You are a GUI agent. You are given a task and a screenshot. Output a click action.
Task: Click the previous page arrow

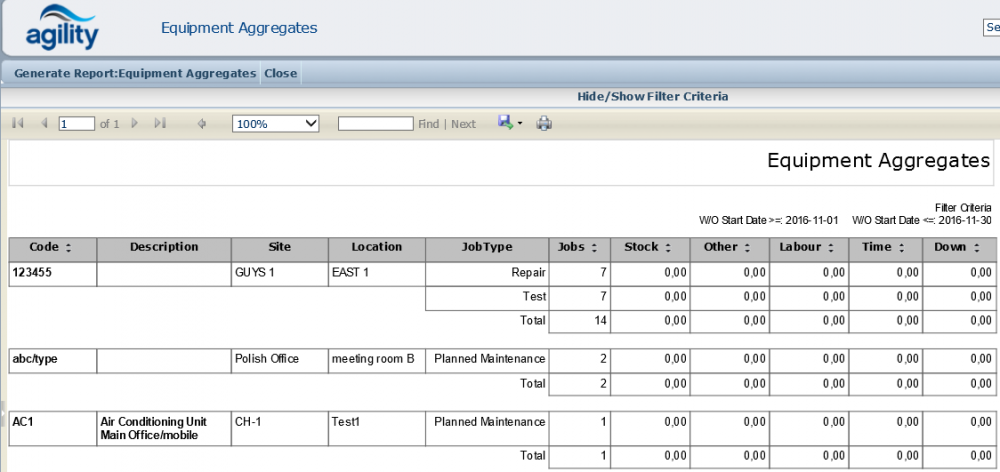43,123
